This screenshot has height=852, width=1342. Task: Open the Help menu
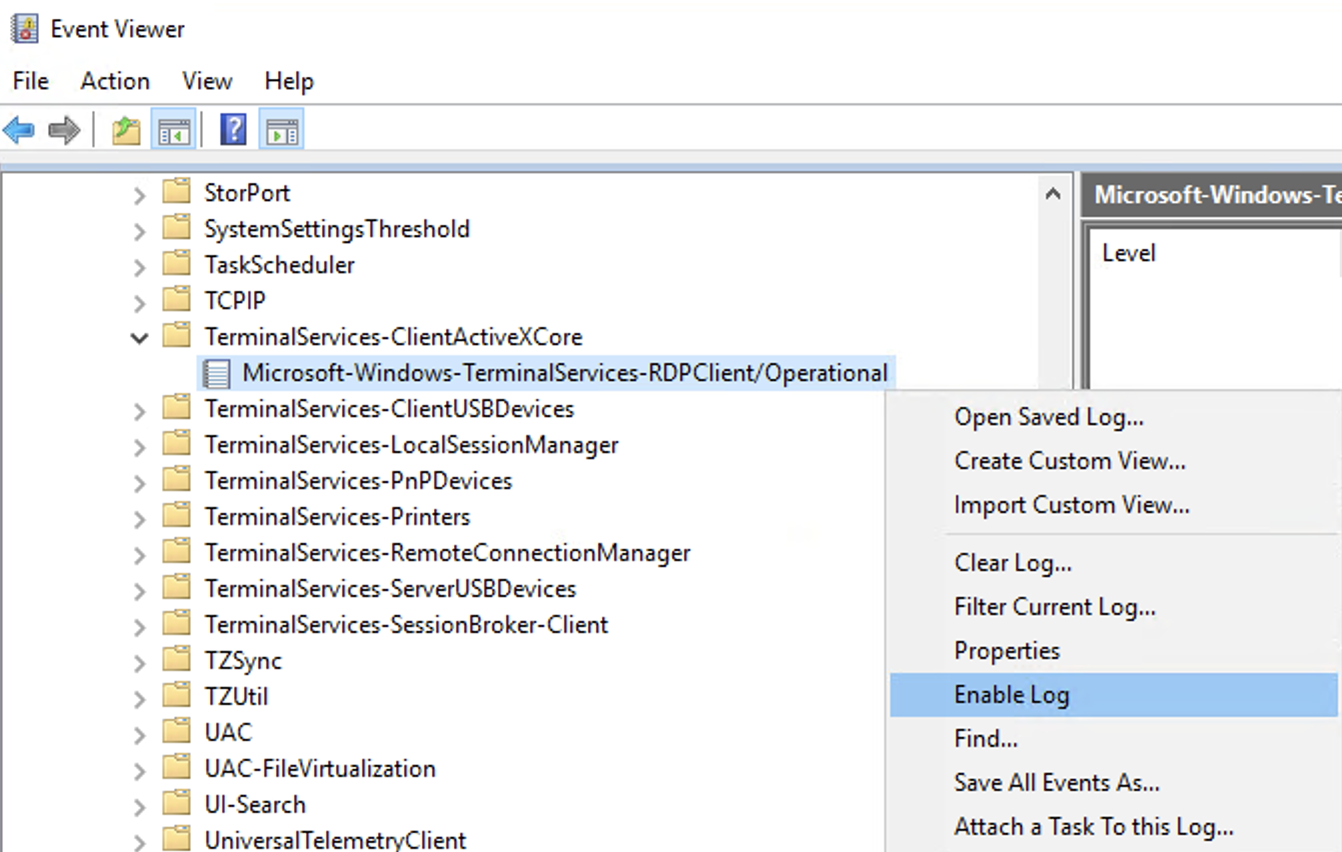point(289,81)
